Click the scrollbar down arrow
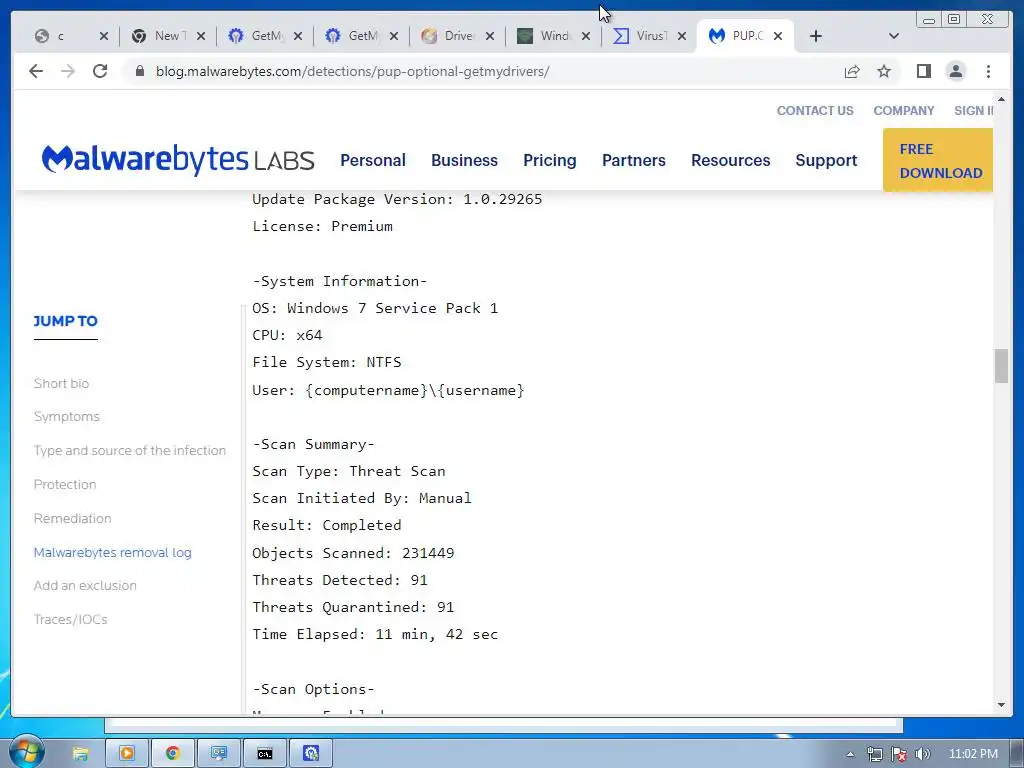This screenshot has width=1024, height=768. (1001, 705)
